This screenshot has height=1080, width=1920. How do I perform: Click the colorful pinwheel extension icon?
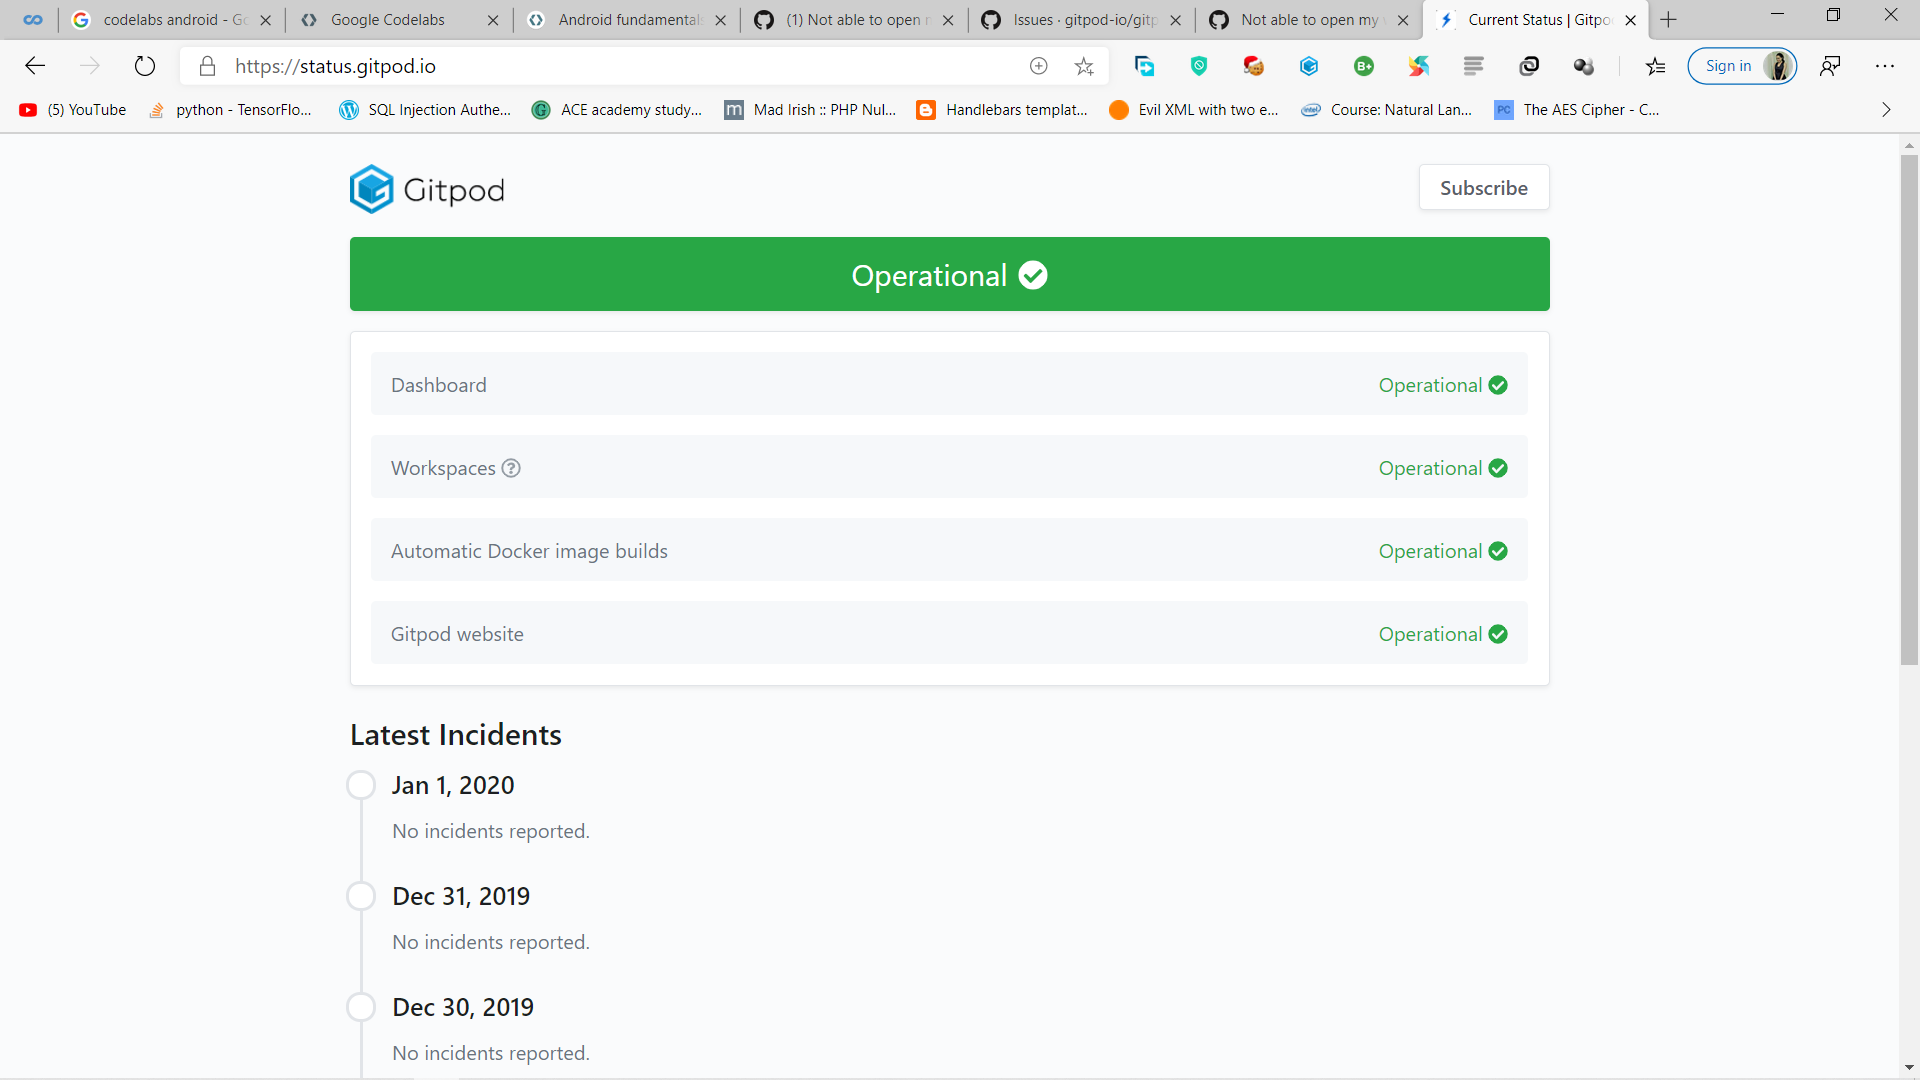click(1420, 66)
